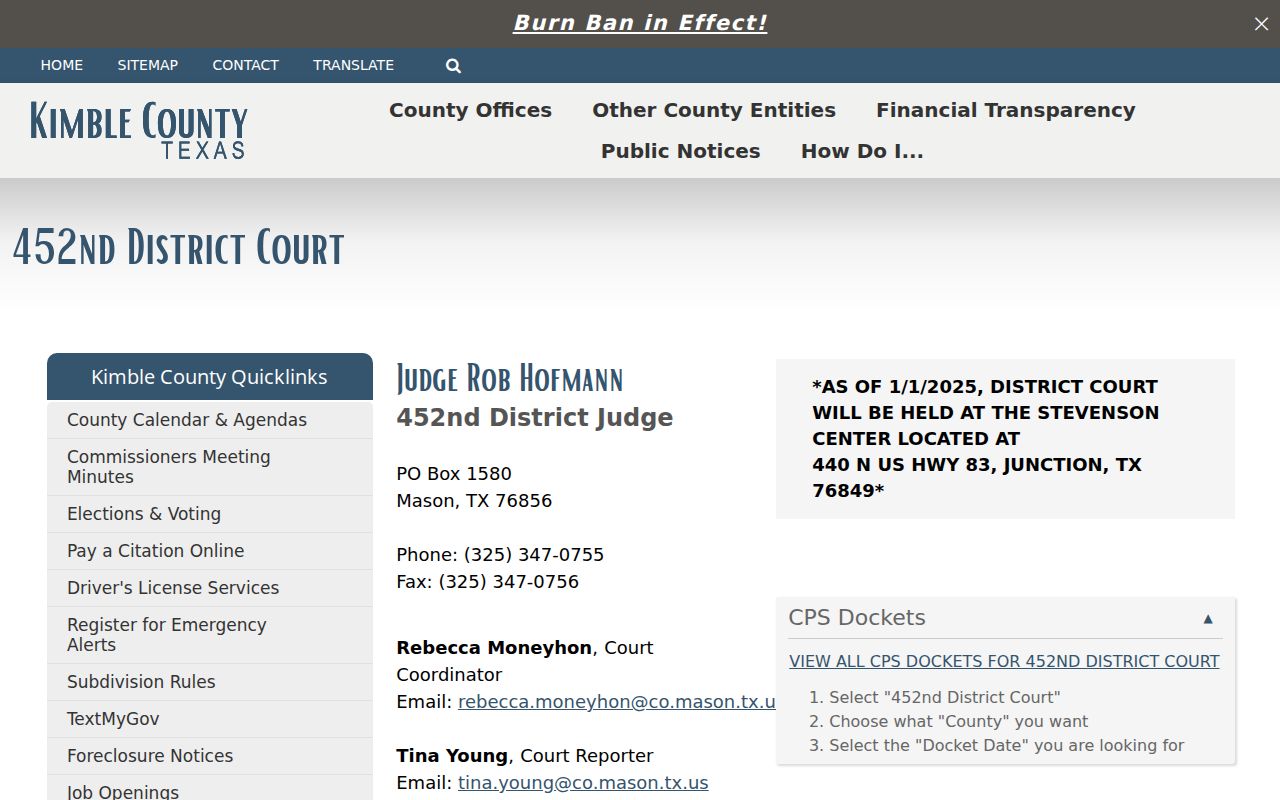Viewport: 1280px width, 800px height.
Task: Open Financial Transparency menu
Action: coord(1006,110)
